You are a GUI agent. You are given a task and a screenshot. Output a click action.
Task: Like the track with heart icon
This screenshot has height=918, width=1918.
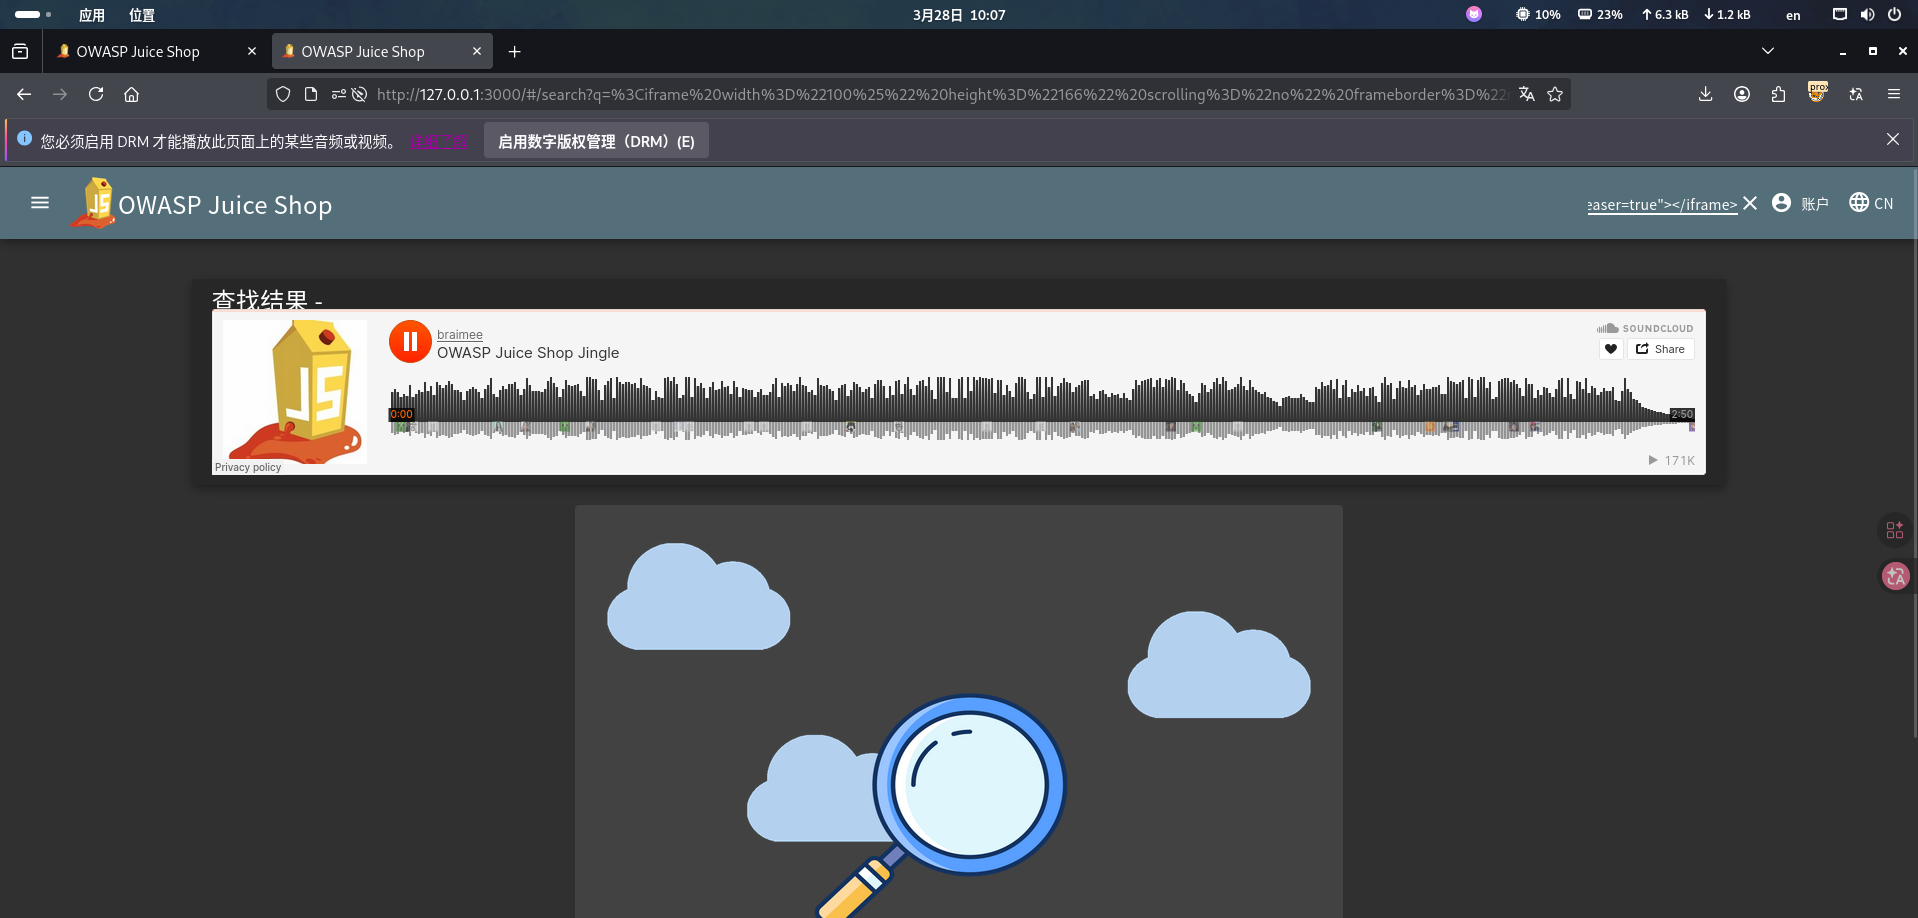(1611, 349)
